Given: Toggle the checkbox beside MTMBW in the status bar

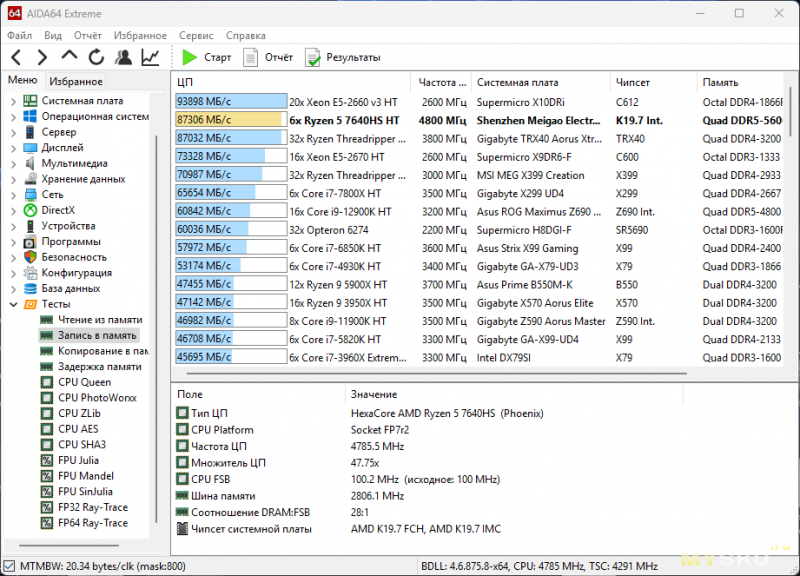Looking at the screenshot, I should pyautogui.click(x=9, y=566).
